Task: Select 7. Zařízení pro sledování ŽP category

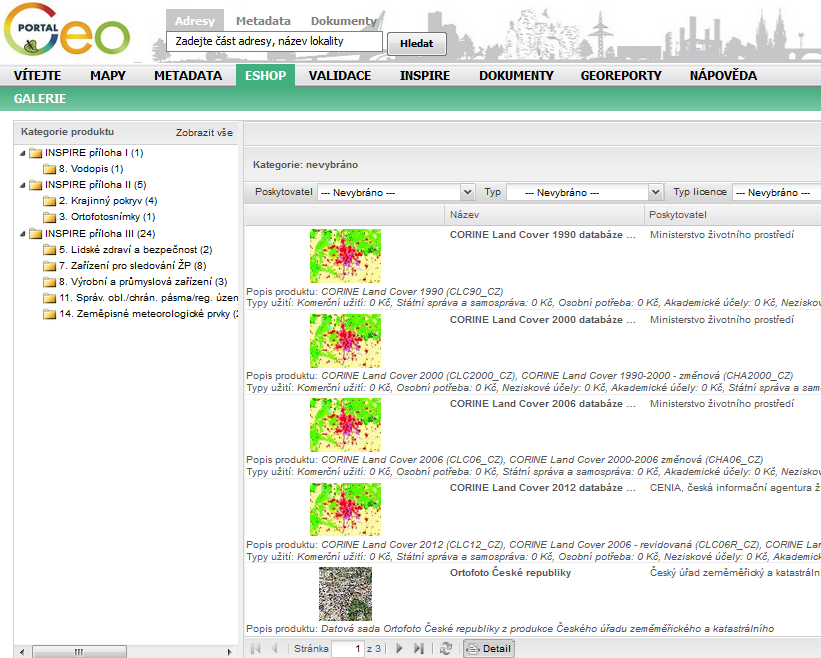Action: 132,265
